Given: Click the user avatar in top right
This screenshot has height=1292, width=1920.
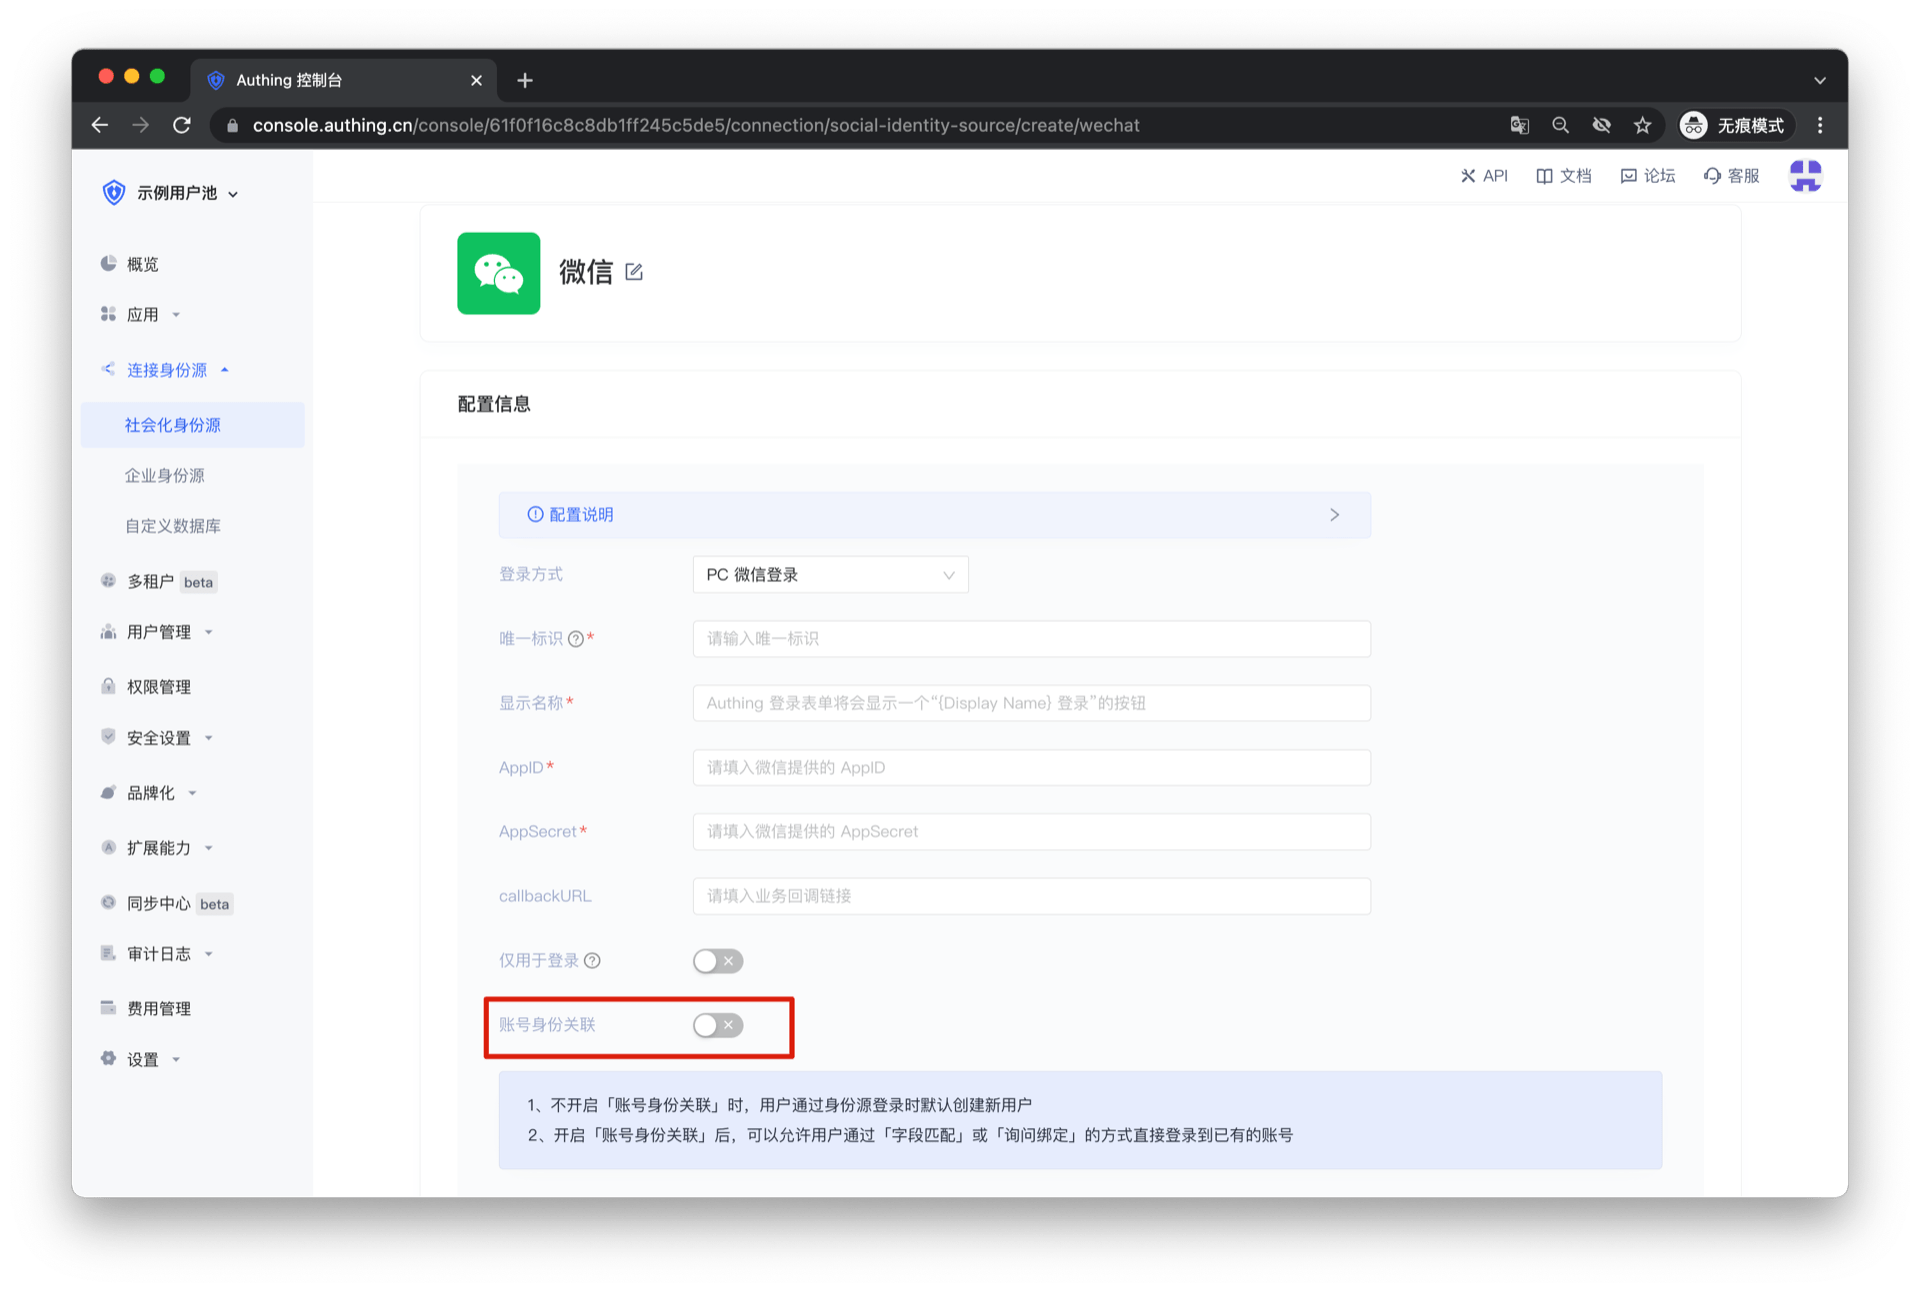Looking at the screenshot, I should pyautogui.click(x=1805, y=176).
